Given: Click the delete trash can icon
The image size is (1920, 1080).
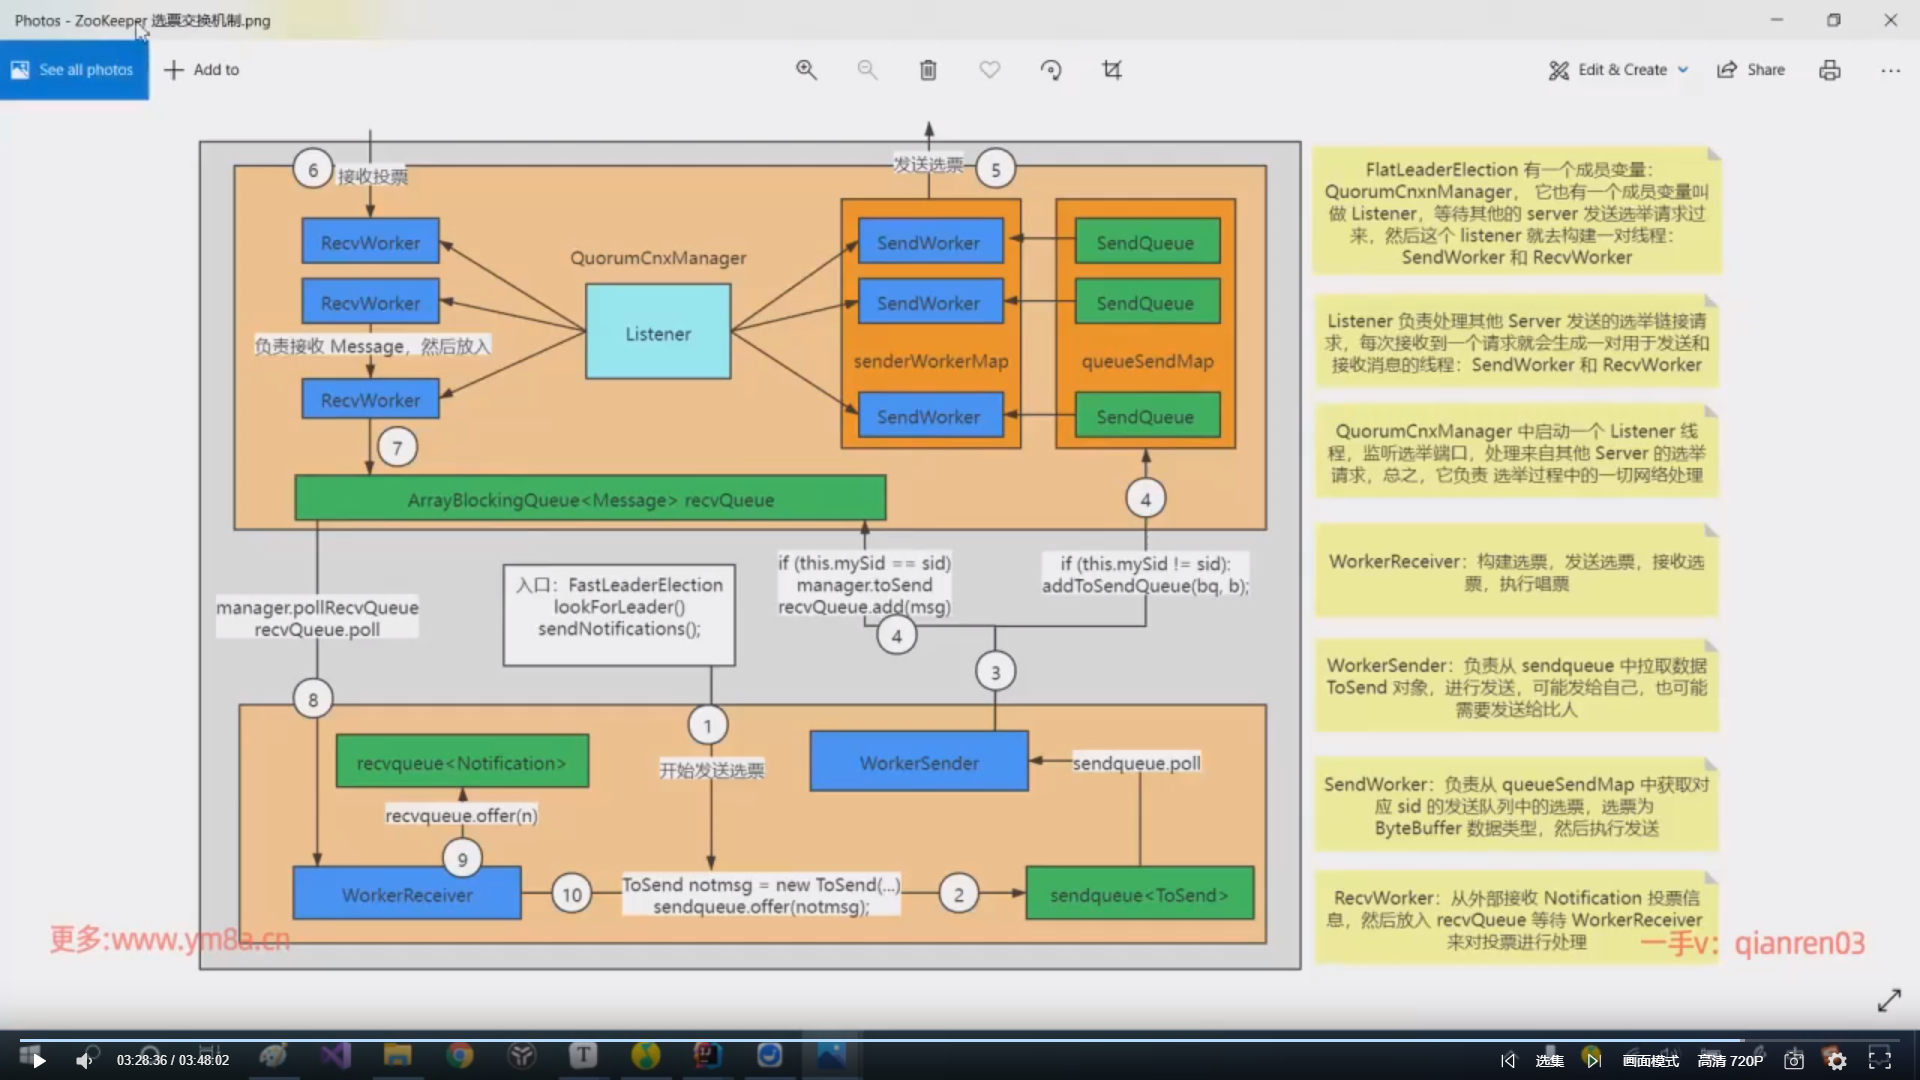Looking at the screenshot, I should point(928,70).
